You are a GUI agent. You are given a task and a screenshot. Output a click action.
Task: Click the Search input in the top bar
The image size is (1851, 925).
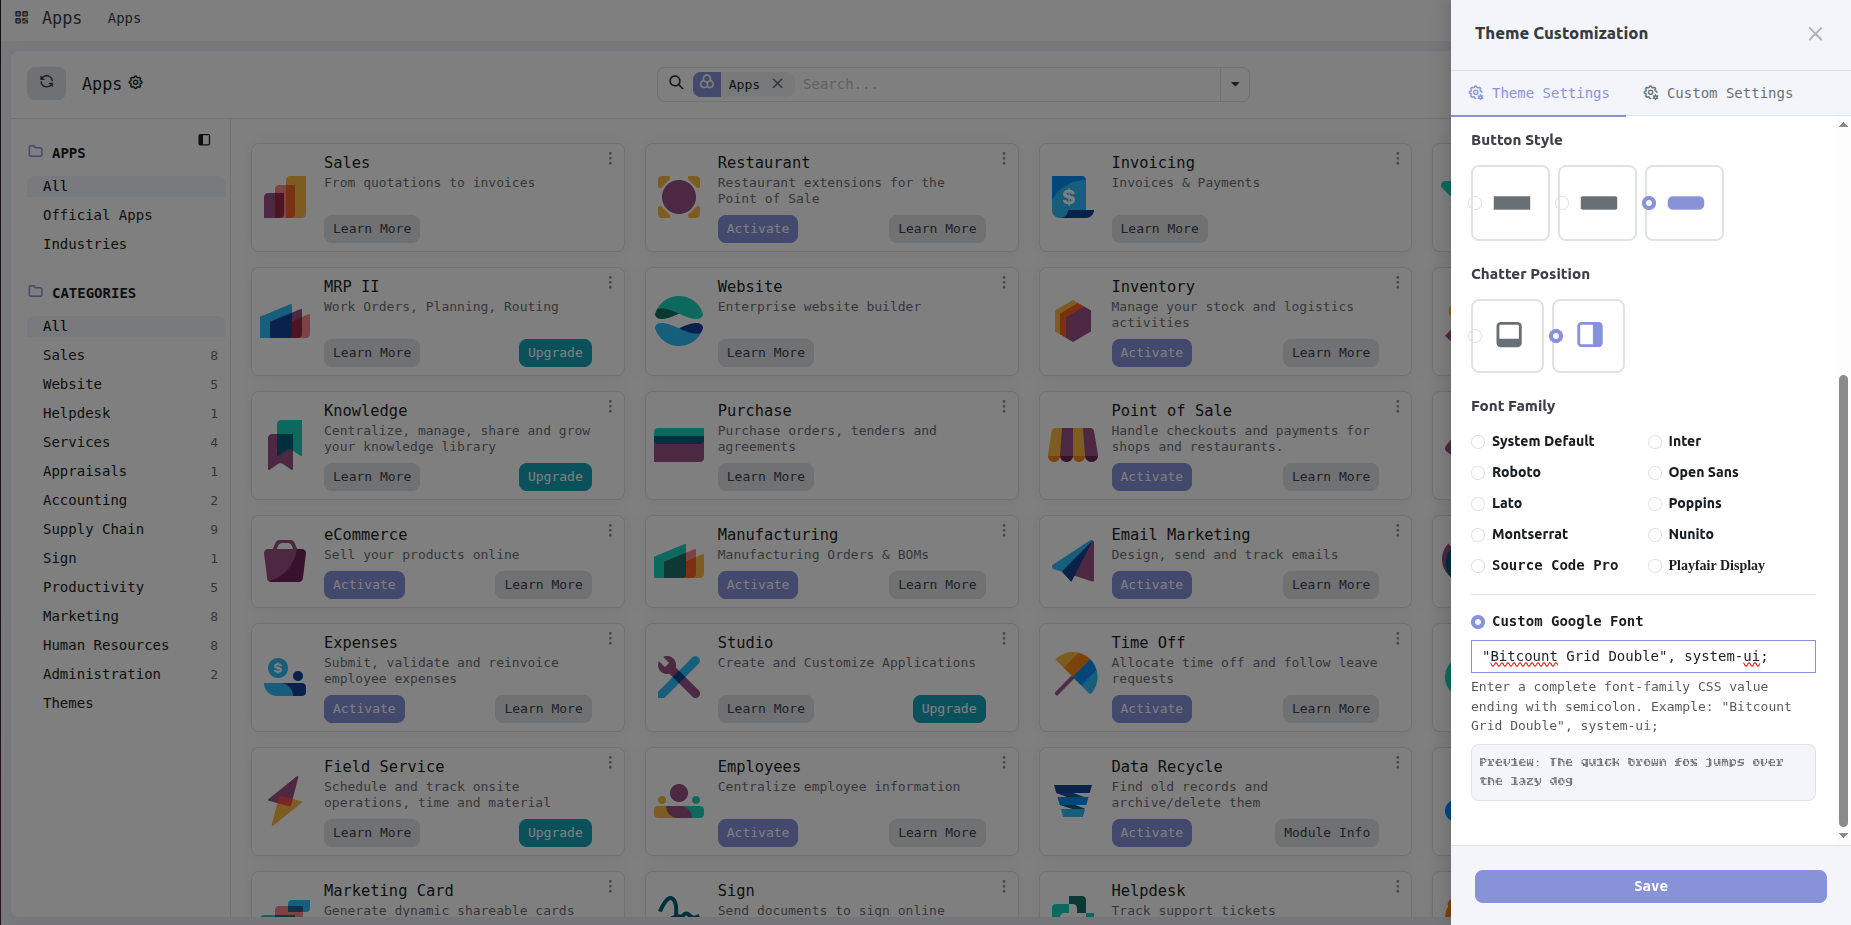point(1008,84)
